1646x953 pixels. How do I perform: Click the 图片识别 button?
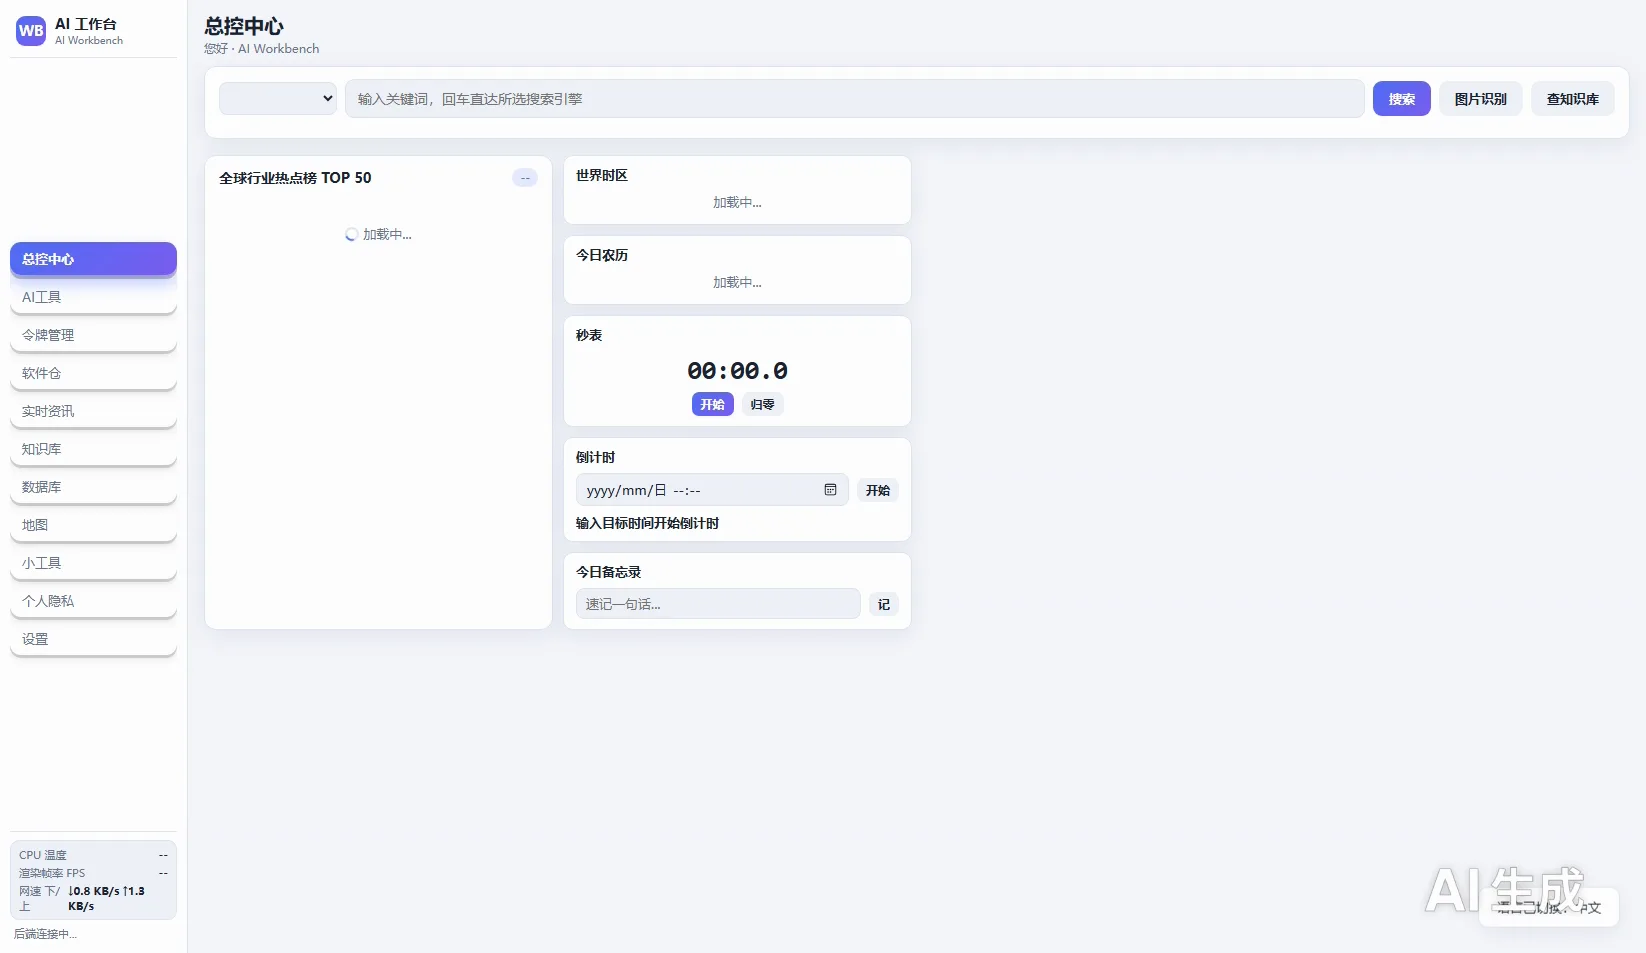pyautogui.click(x=1481, y=99)
